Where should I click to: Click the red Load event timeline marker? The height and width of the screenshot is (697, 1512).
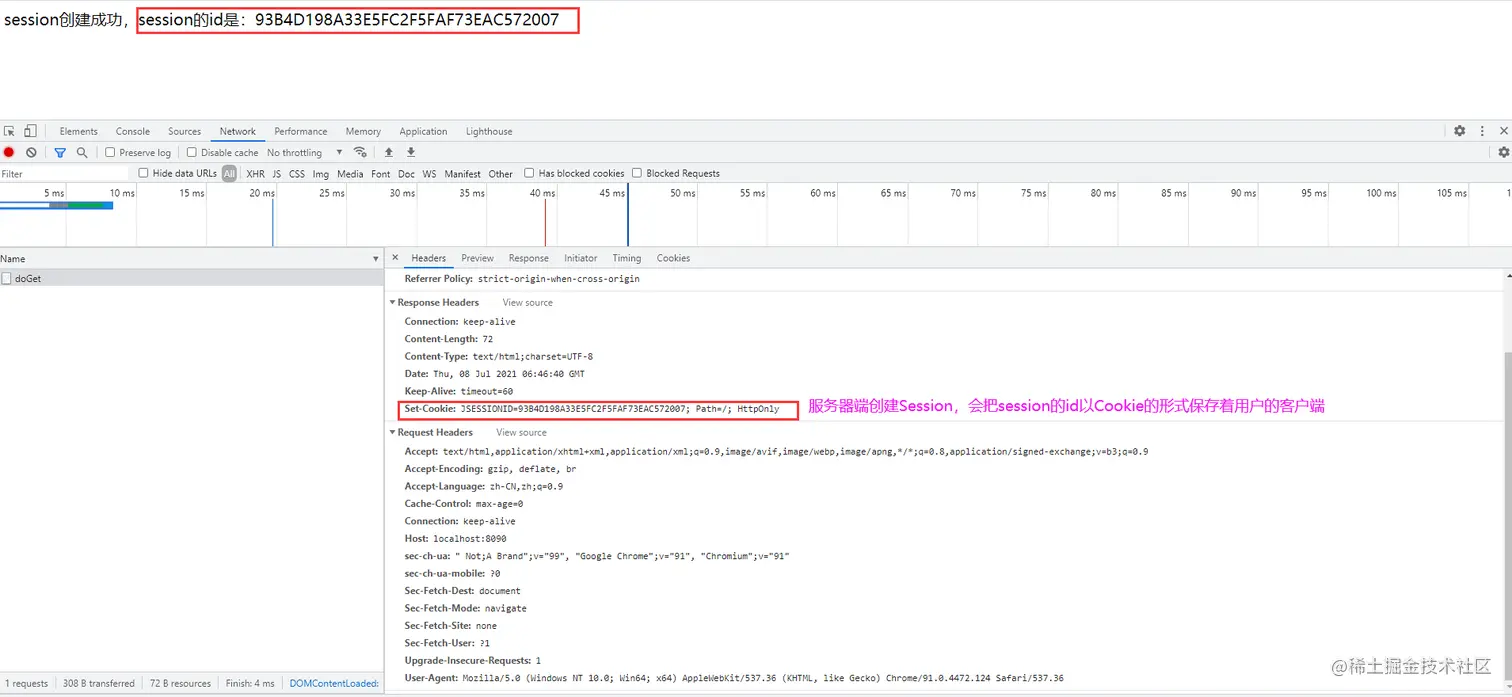point(545,221)
